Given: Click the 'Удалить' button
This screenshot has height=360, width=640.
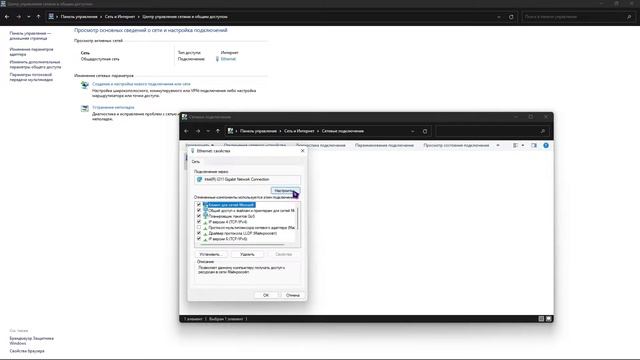Looking at the screenshot, I should (247, 254).
